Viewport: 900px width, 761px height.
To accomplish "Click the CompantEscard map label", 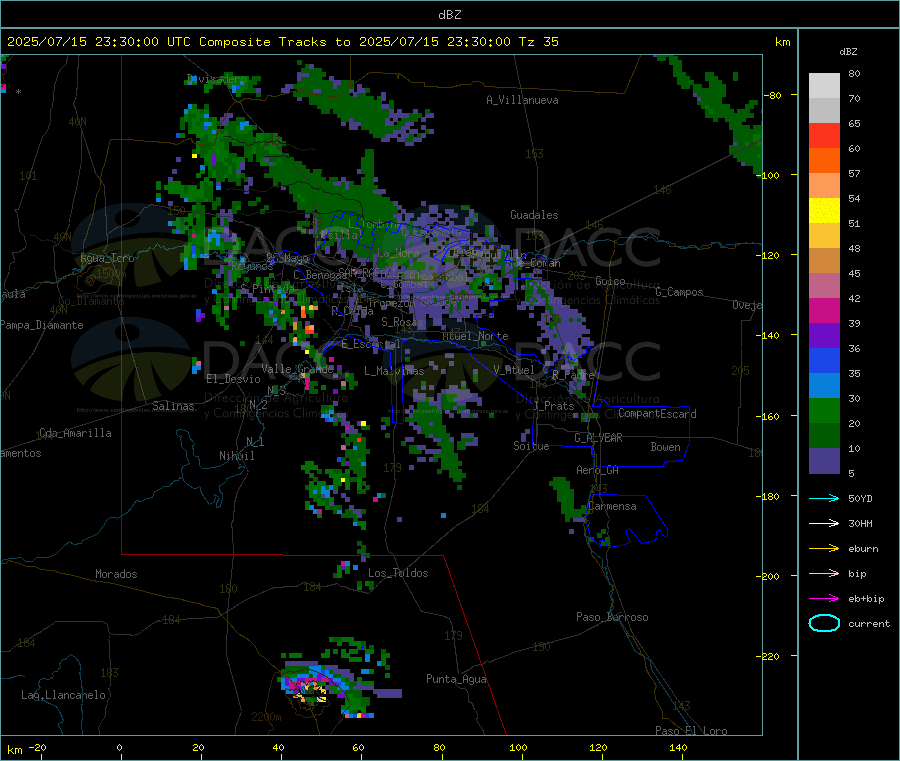I will click(x=657, y=413).
